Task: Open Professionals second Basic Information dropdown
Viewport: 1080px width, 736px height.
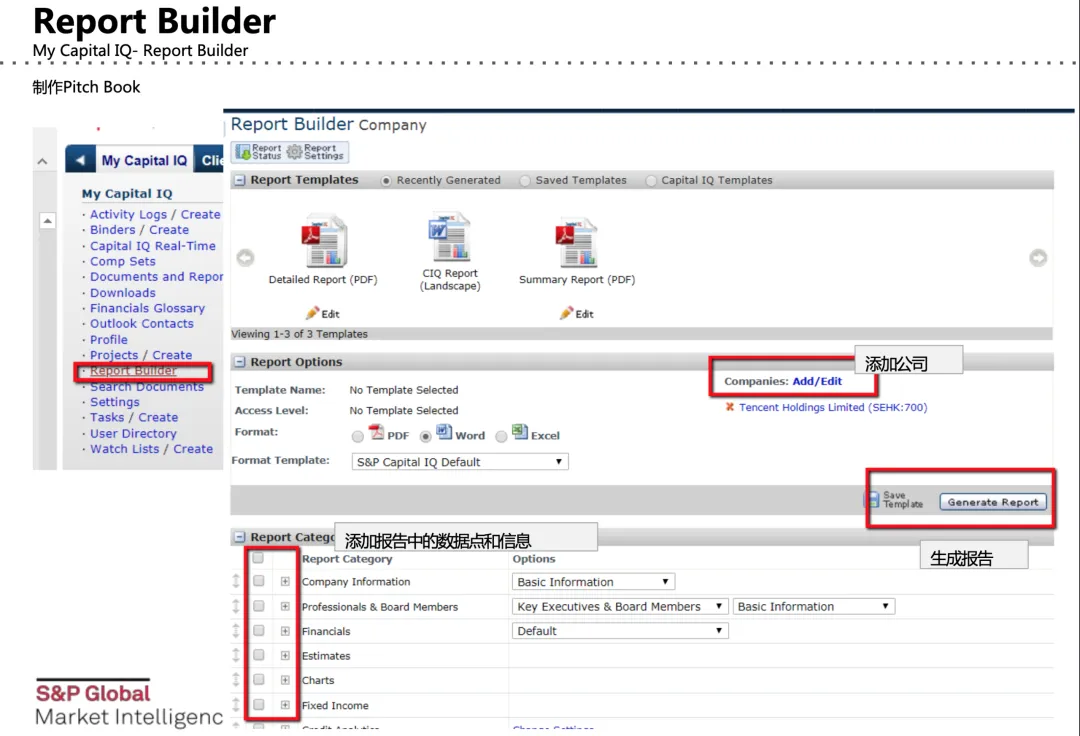Action: pos(813,607)
